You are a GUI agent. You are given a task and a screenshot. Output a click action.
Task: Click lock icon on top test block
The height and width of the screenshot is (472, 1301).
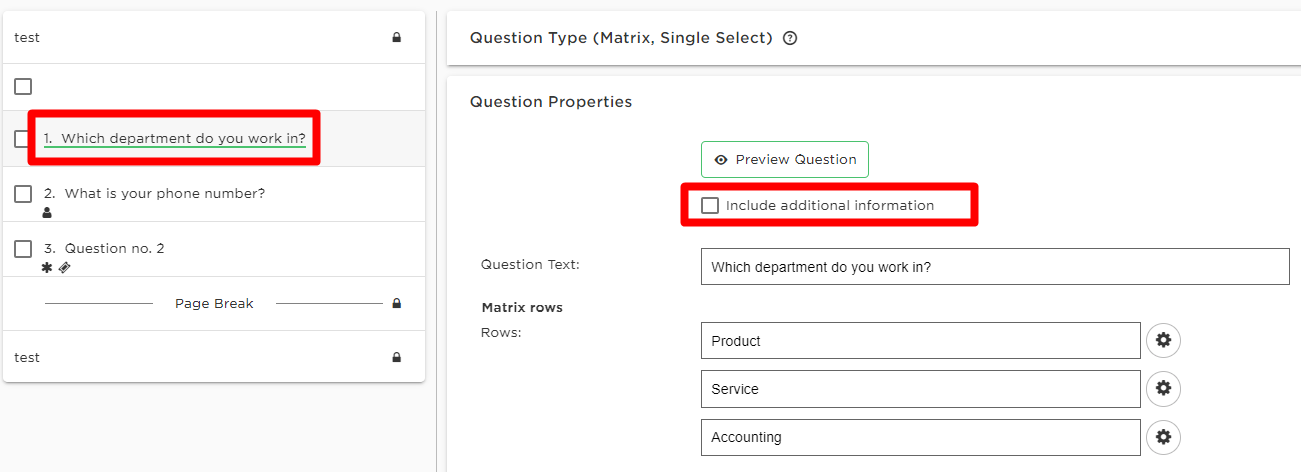coord(397,38)
